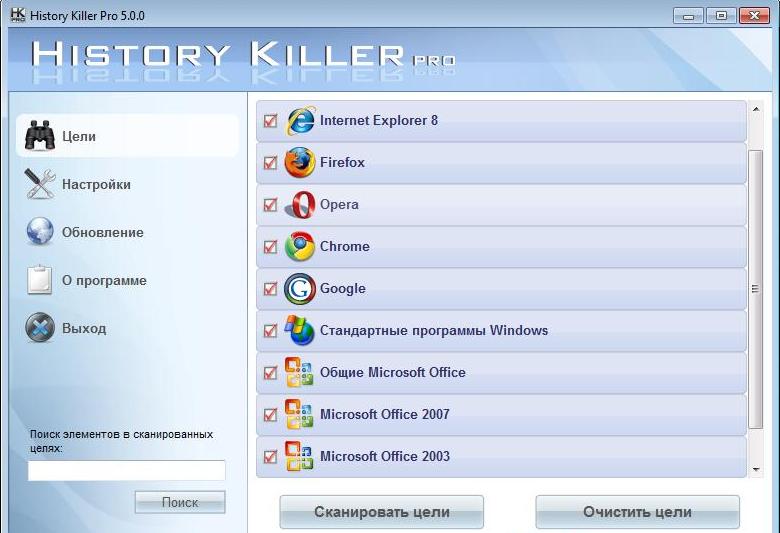Click the Windows flag globe icon
Screen dimensions: 780x533
[299, 330]
